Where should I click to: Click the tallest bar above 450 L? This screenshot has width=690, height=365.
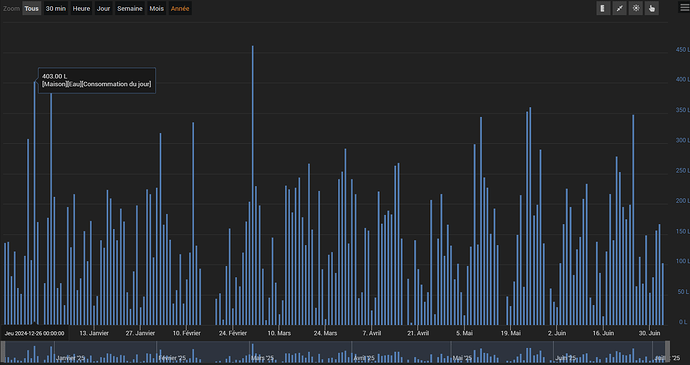pos(253,185)
